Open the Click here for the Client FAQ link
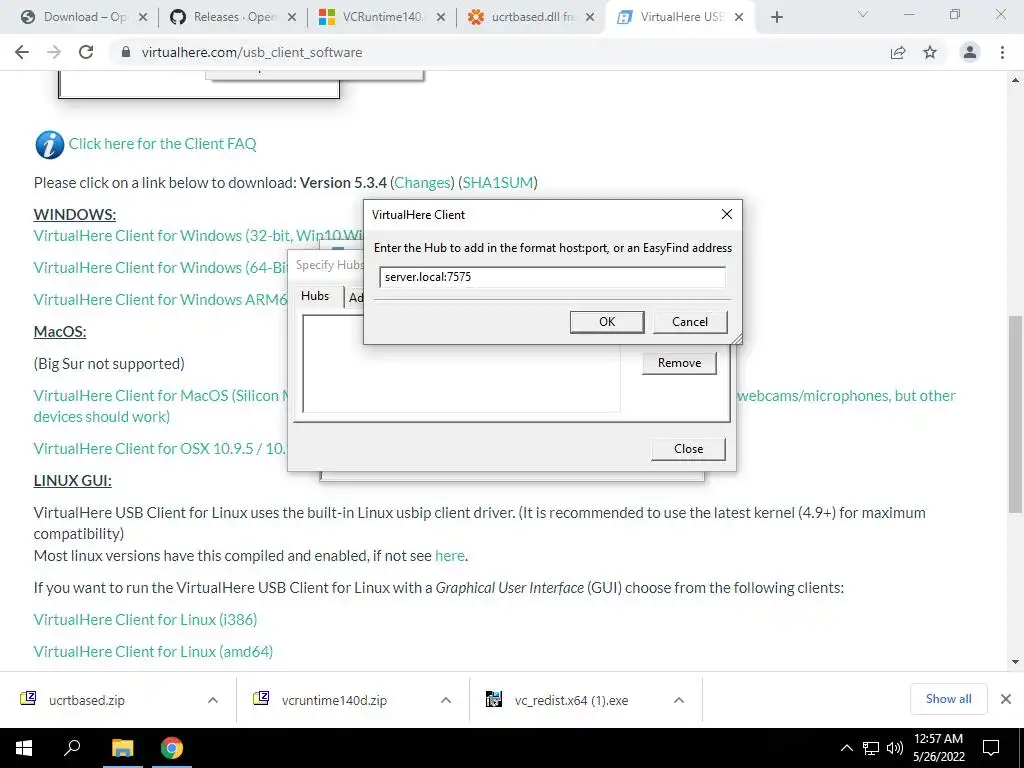This screenshot has width=1024, height=768. coord(163,144)
